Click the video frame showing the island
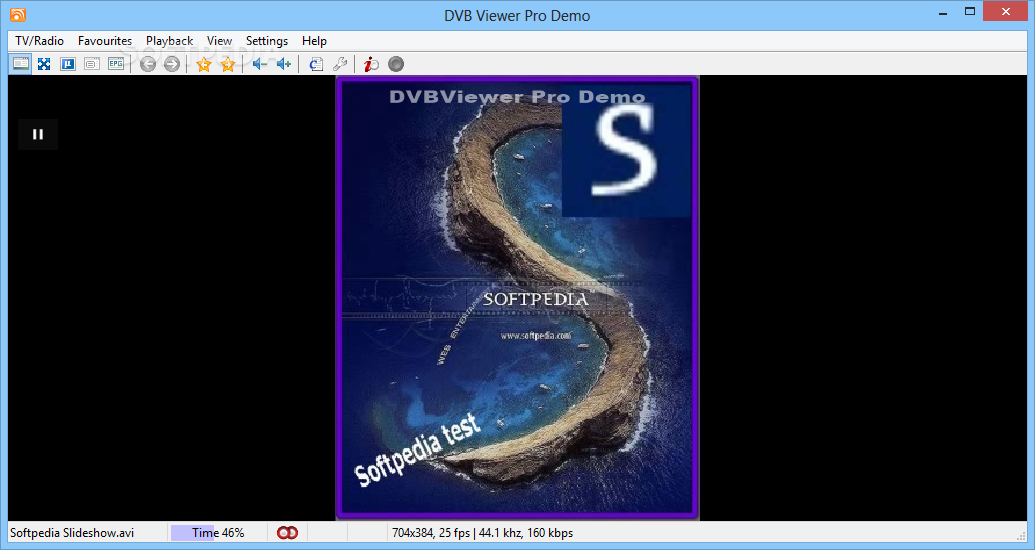 [x=518, y=298]
